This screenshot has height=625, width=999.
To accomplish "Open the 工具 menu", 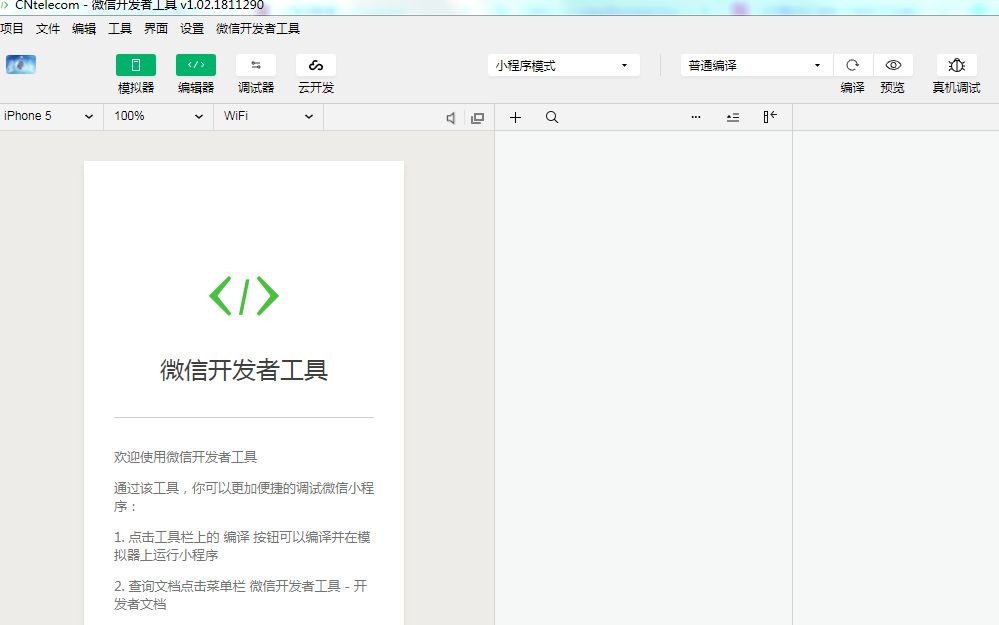I will point(120,29).
